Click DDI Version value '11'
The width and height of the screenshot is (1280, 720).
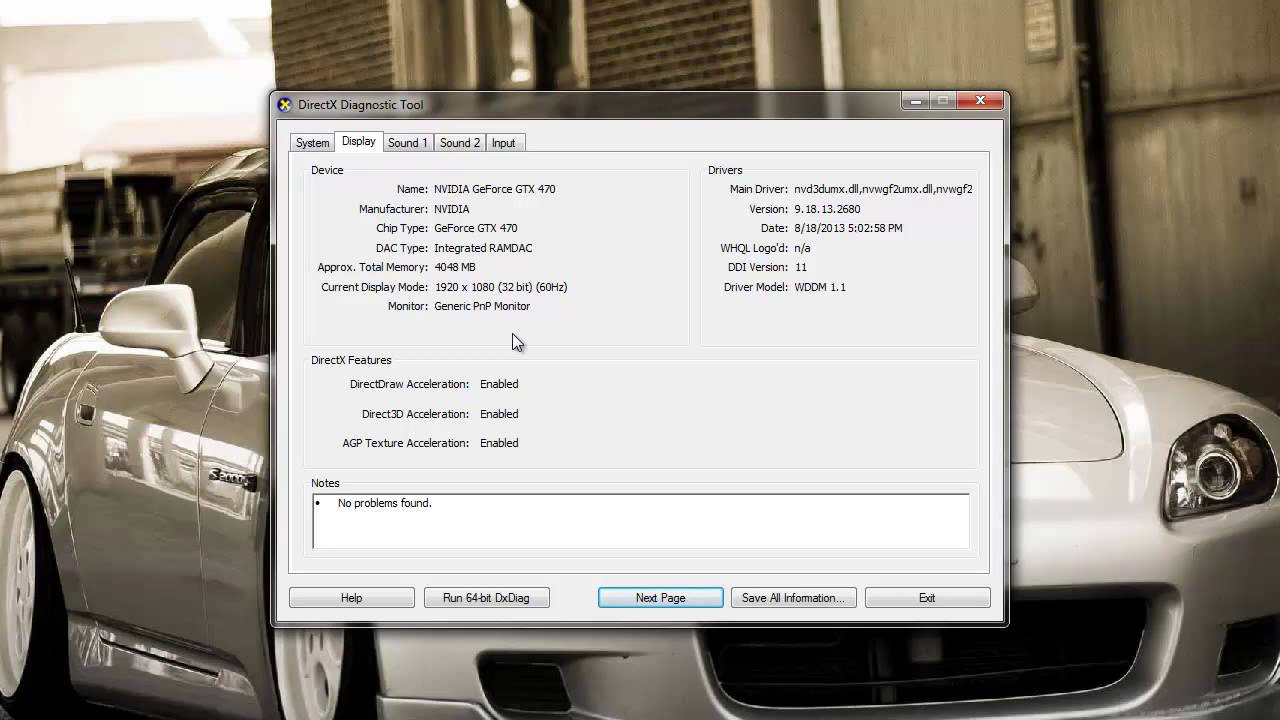[800, 267]
